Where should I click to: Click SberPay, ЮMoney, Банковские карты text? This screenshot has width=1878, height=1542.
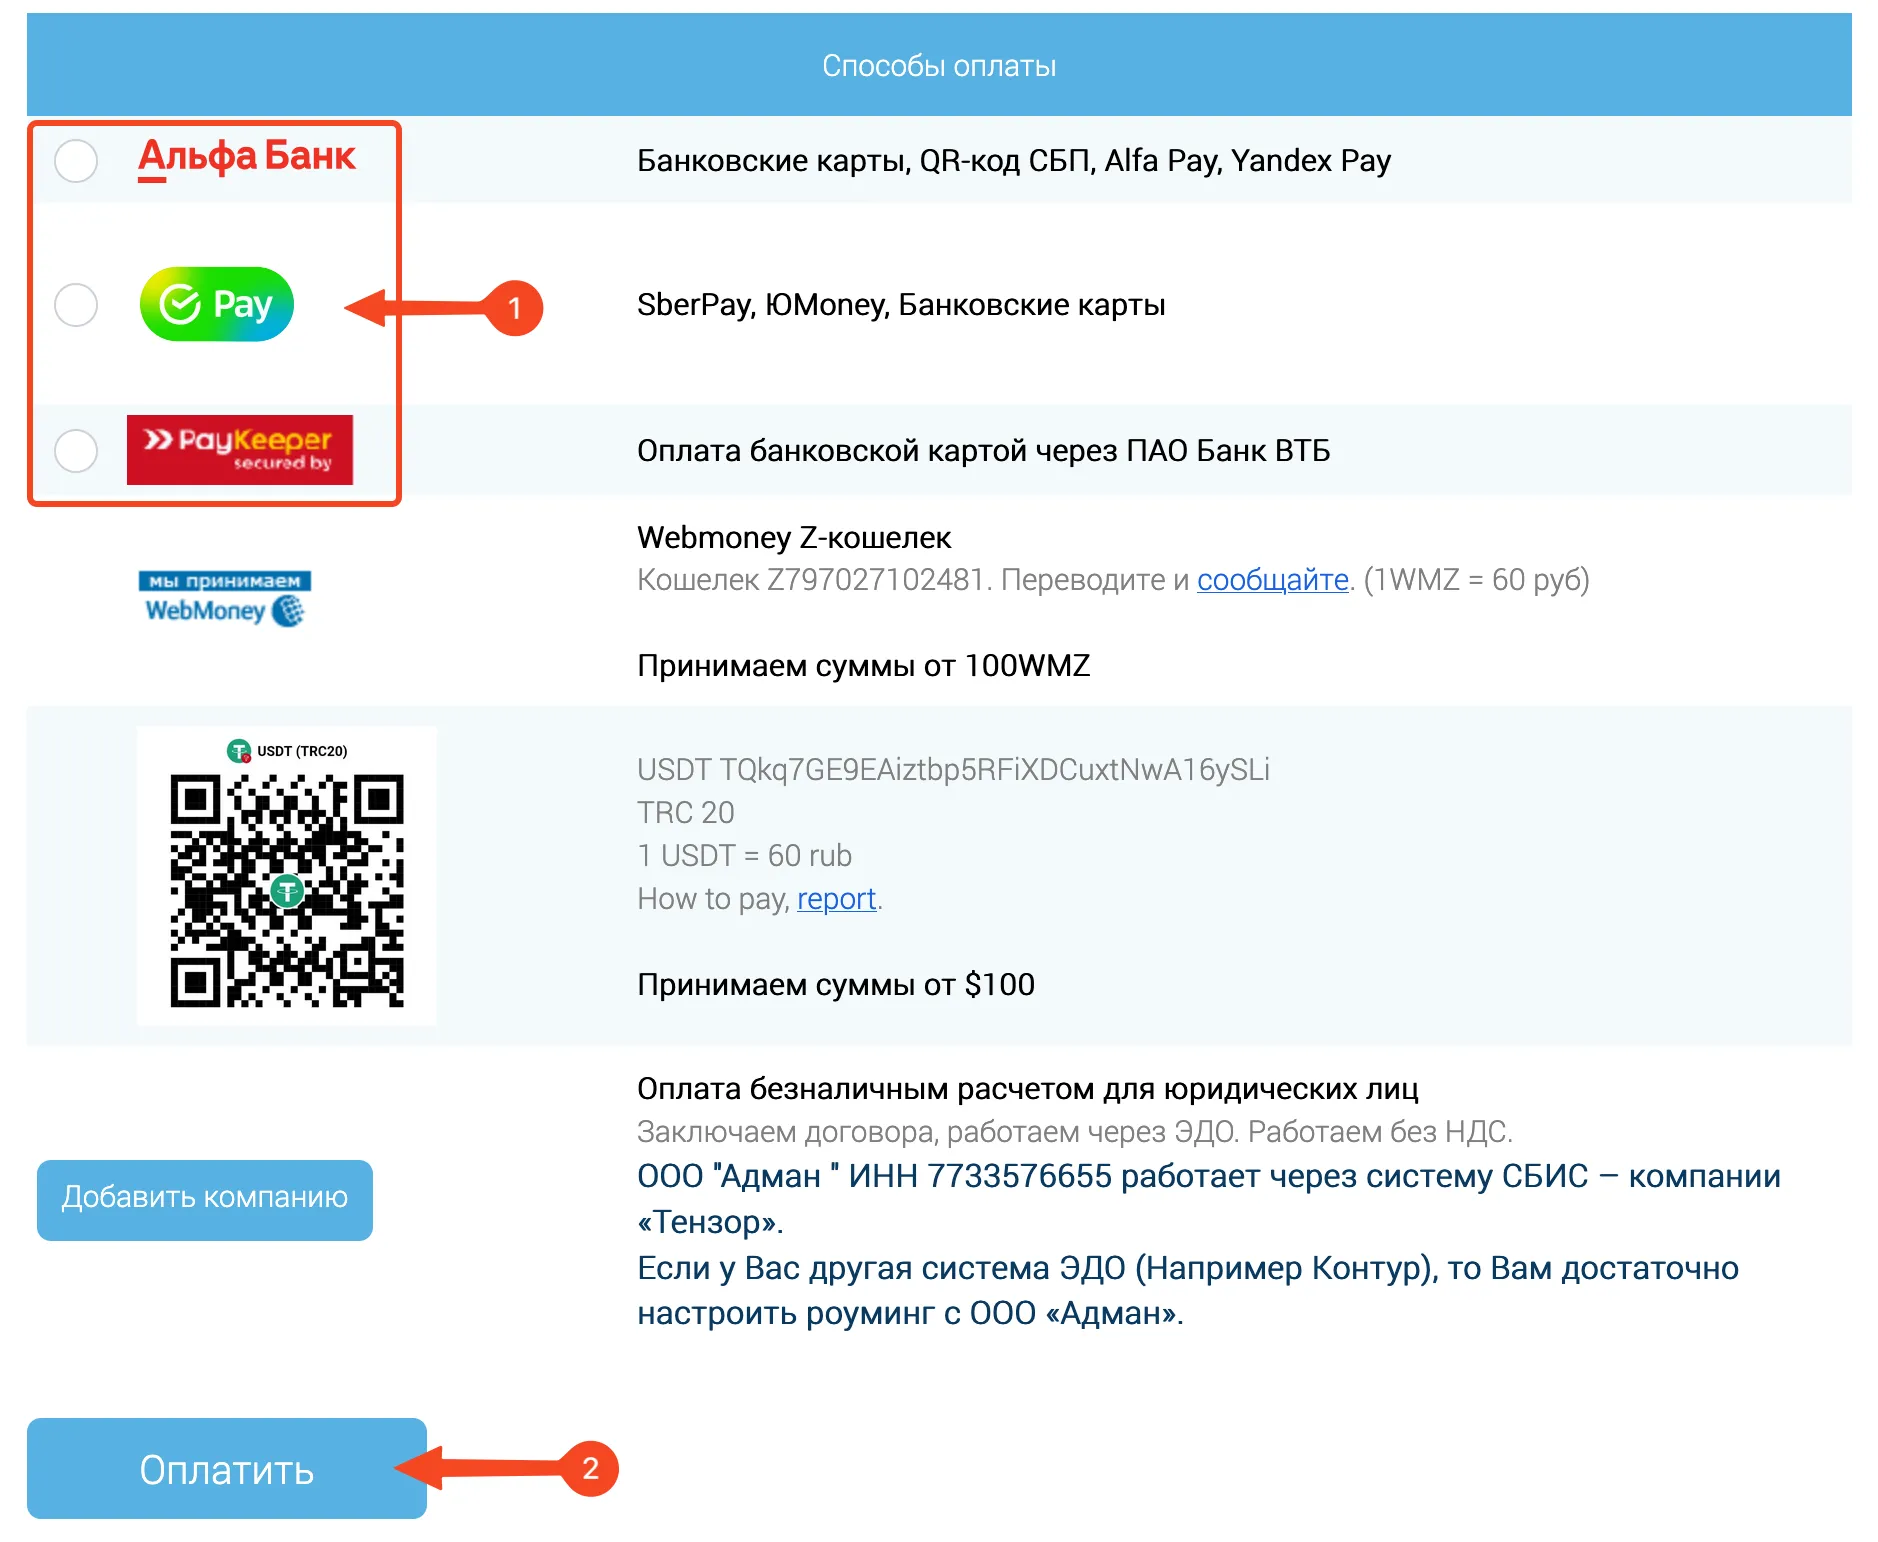(901, 305)
